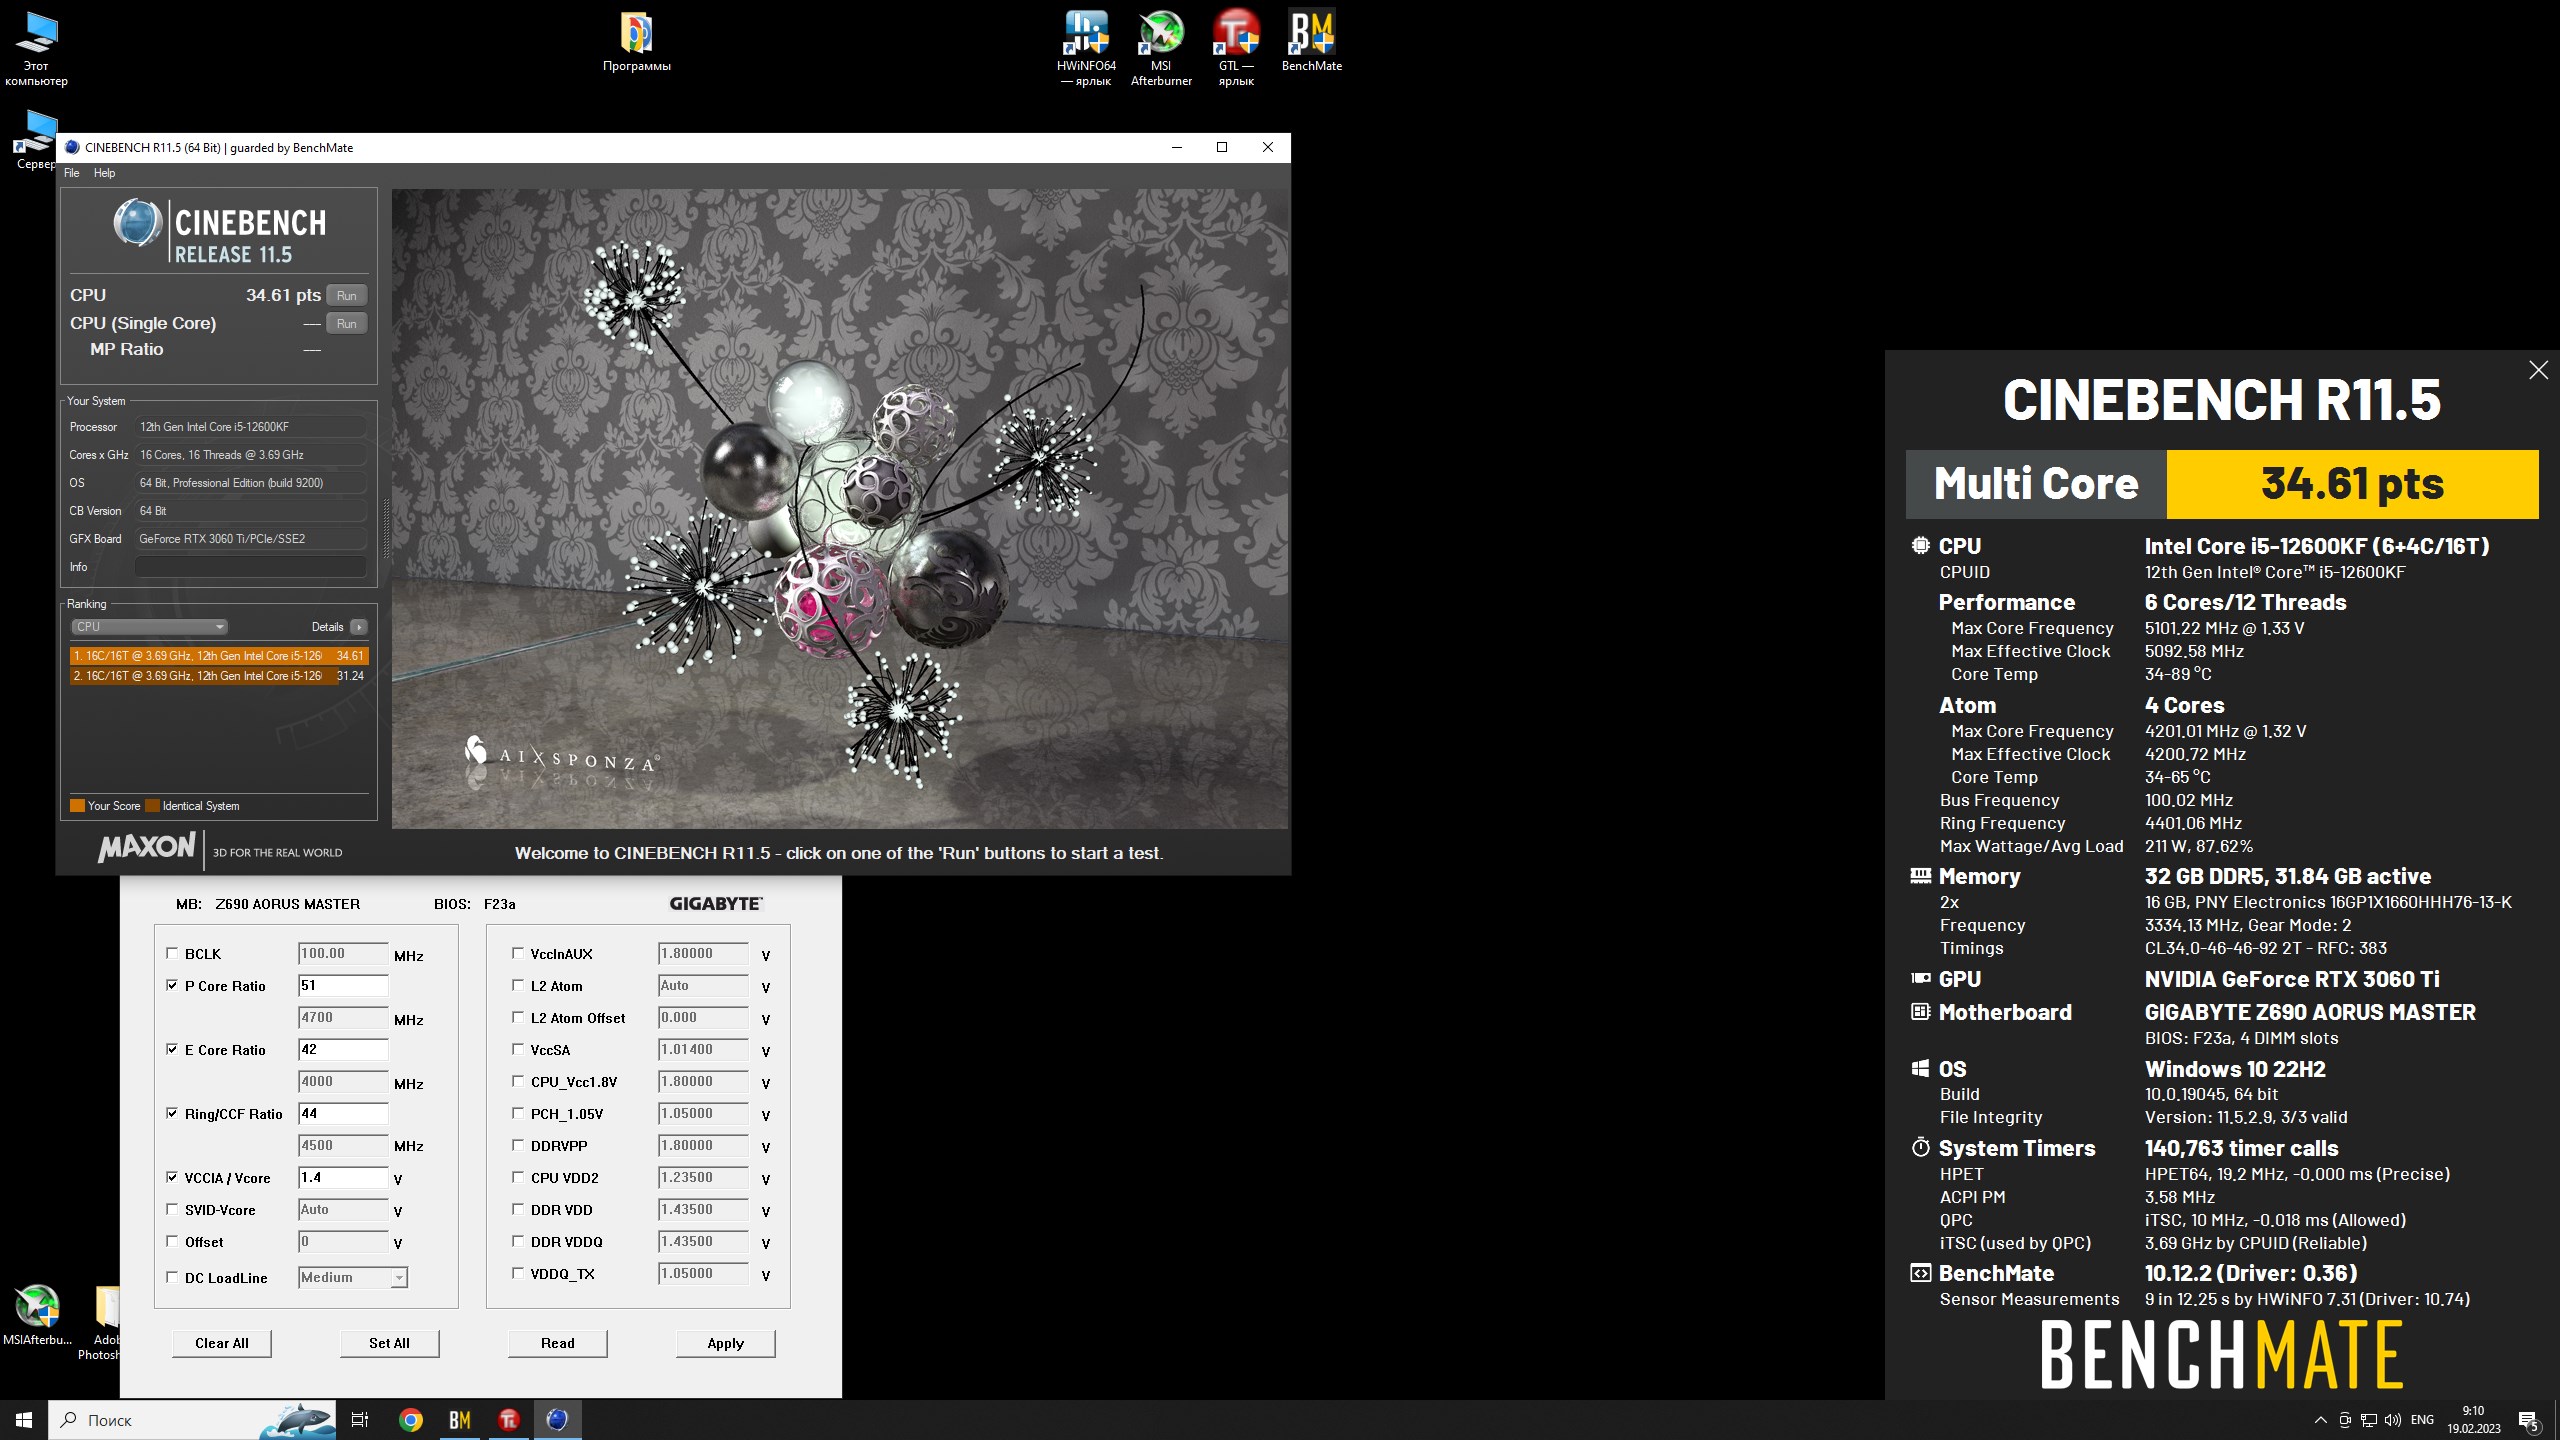The image size is (2560, 1440).
Task: Click the Cinebench logo sphere icon
Action: (x=137, y=222)
